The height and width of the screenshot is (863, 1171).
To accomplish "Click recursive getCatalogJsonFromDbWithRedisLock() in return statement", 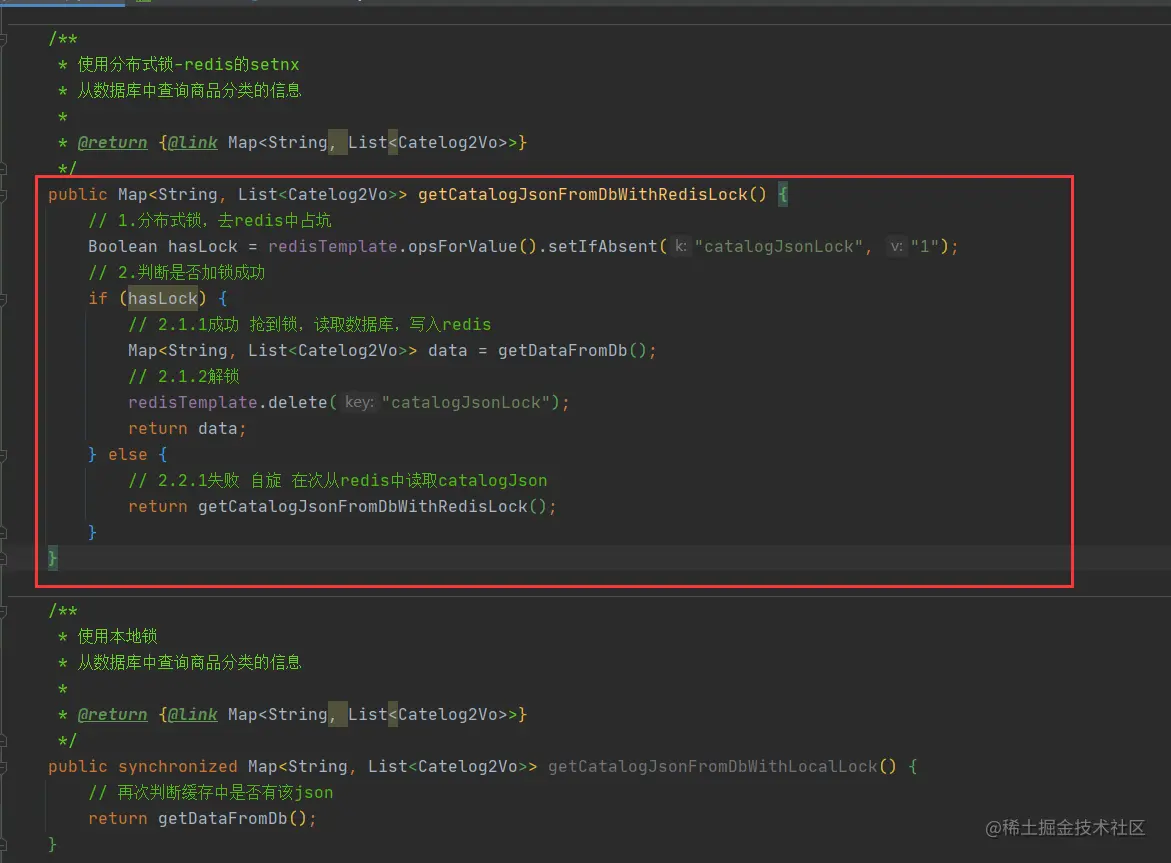I will pyautogui.click(x=373, y=507).
